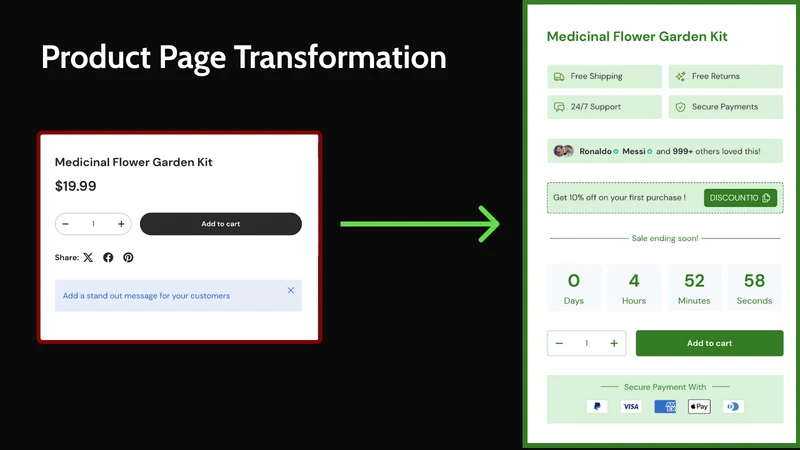This screenshot has width=800, height=450.
Task: Click the 58 Seconds countdown box
Action: pyautogui.click(x=754, y=288)
